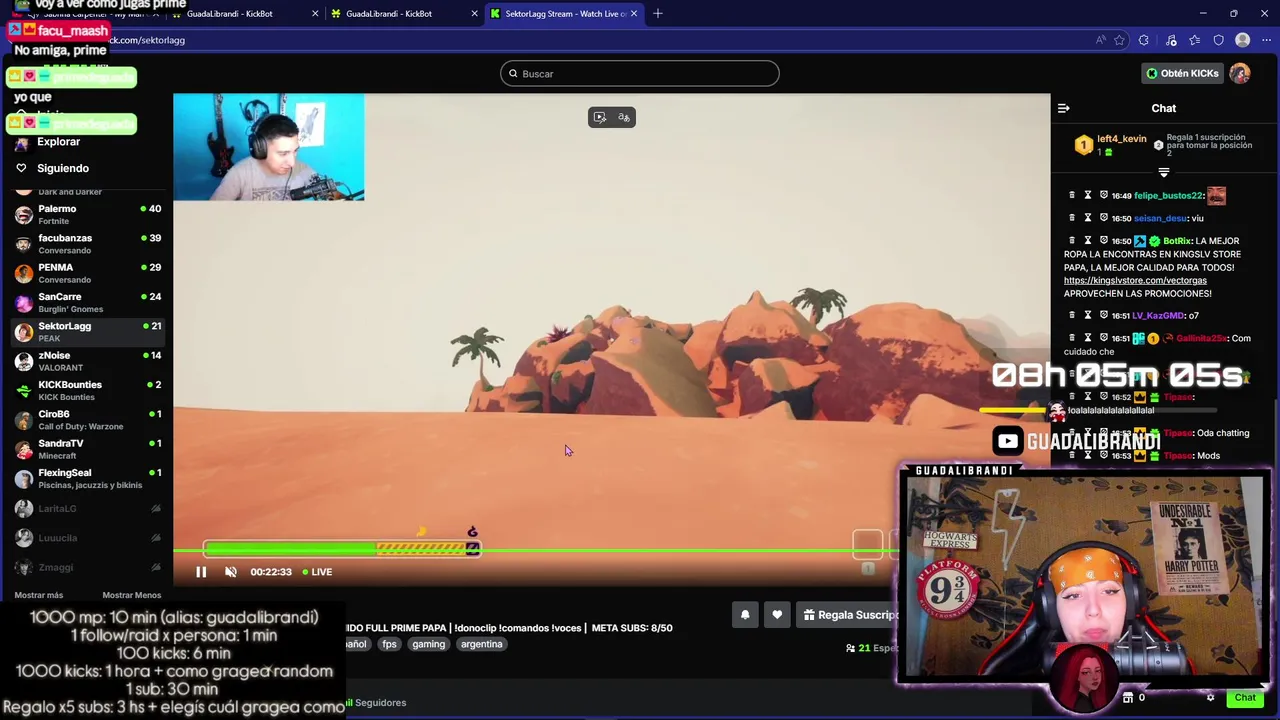1280x720 pixels.
Task: Timeout seisan_desu with hourglass icon
Action: pyautogui.click(x=1088, y=218)
